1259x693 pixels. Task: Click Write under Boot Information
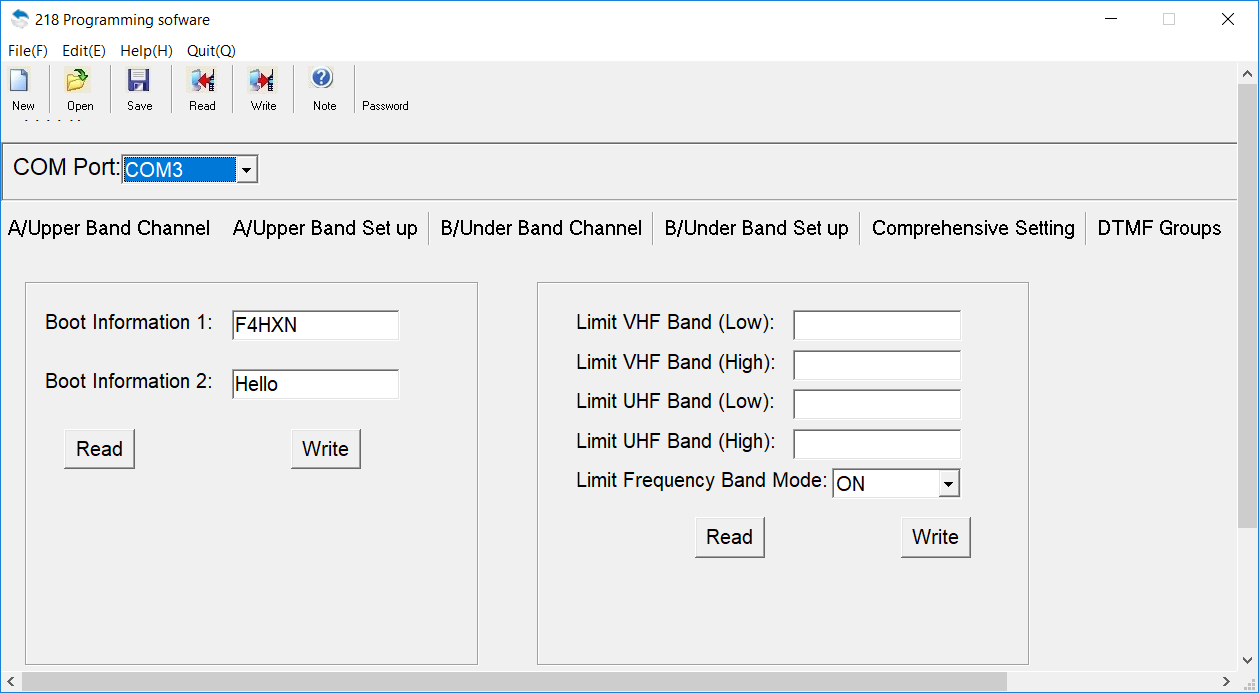point(325,449)
